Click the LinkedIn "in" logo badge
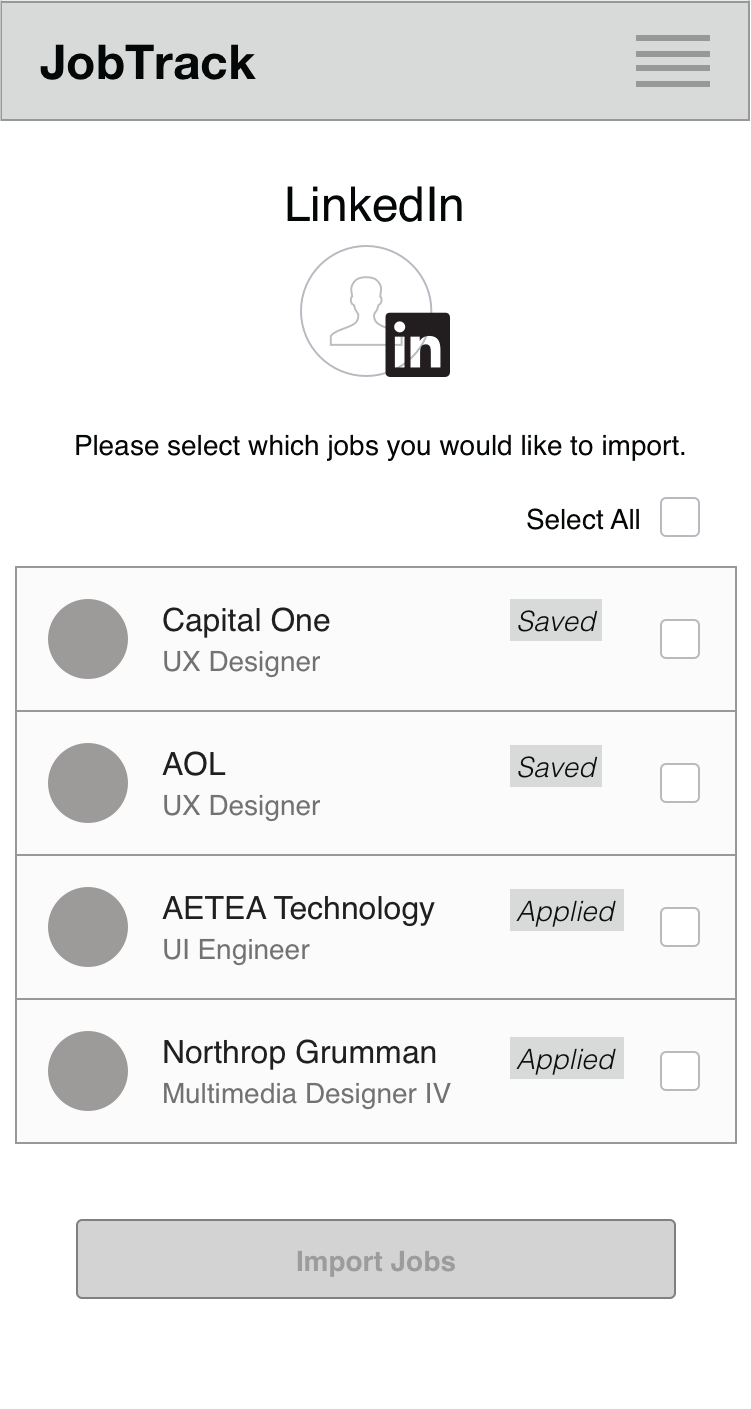Viewport: 751px width, 1409px height. (418, 345)
